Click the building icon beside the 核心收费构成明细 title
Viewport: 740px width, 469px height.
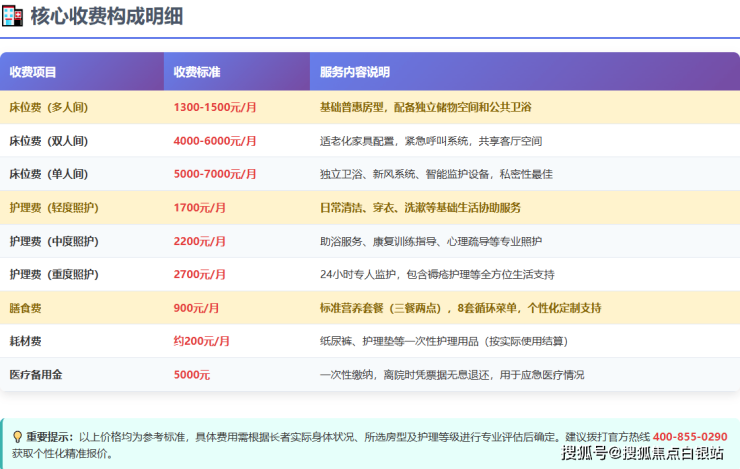pos(13,16)
